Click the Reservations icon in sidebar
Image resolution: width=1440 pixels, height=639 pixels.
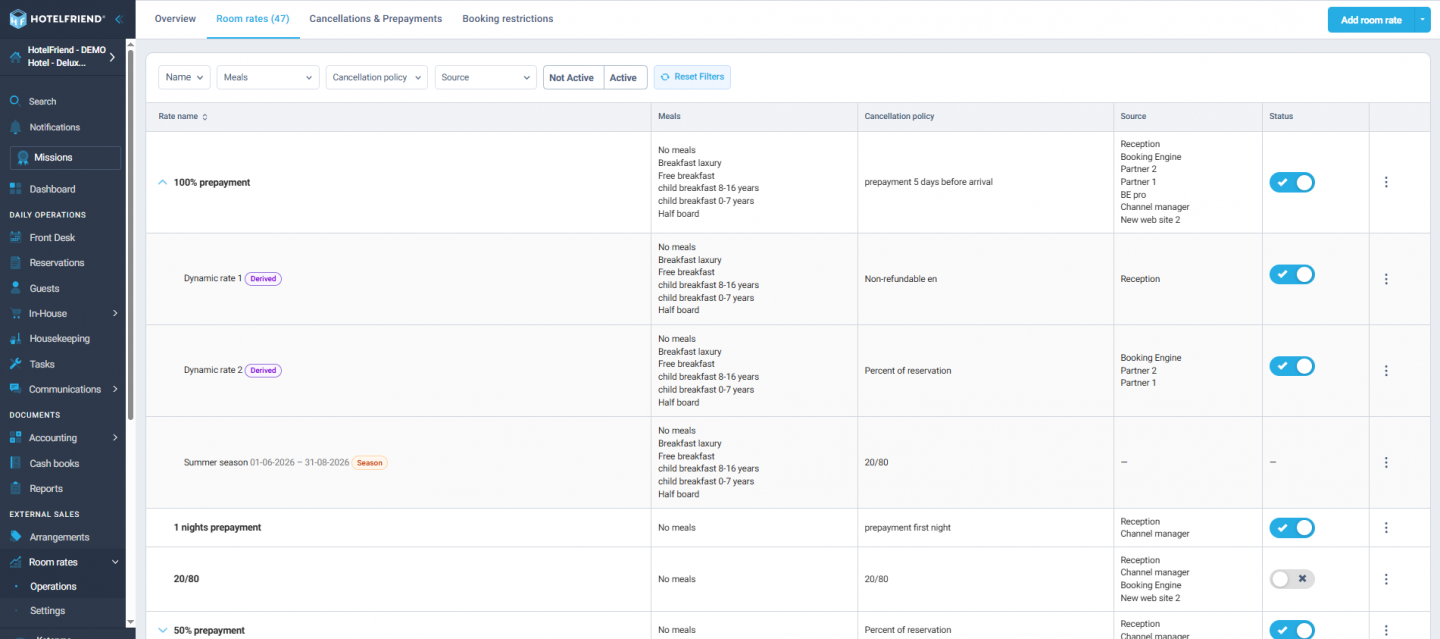click(x=15, y=263)
